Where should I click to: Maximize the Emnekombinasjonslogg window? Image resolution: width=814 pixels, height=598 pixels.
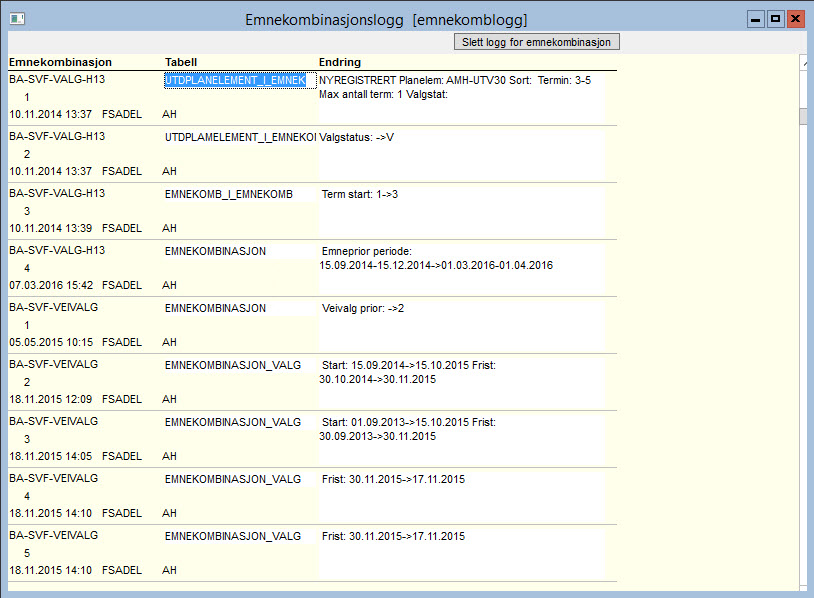(776, 19)
